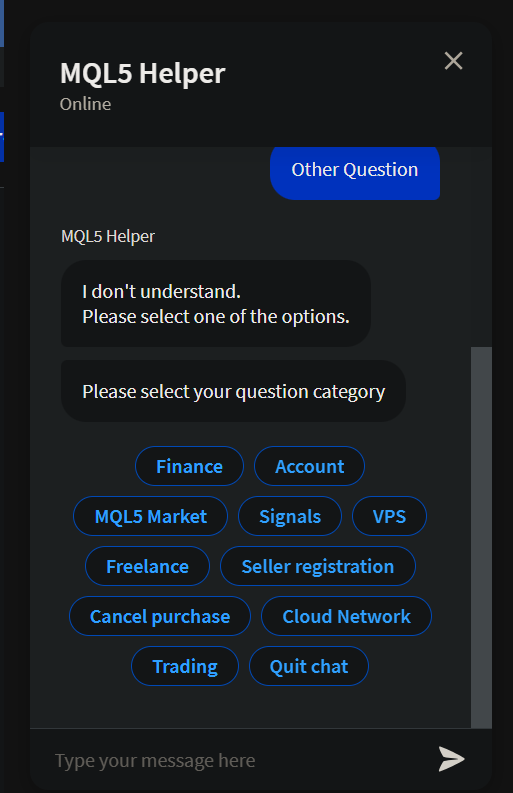The image size is (513, 793).
Task: Choose the VPS category
Action: (x=389, y=516)
